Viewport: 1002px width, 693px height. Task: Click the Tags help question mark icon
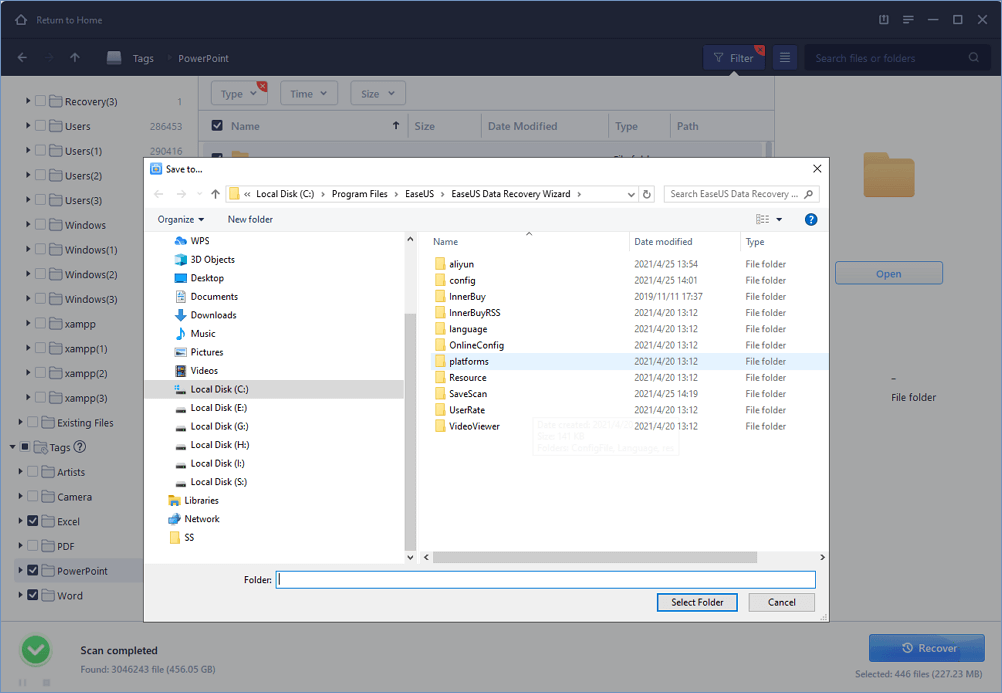coord(80,447)
